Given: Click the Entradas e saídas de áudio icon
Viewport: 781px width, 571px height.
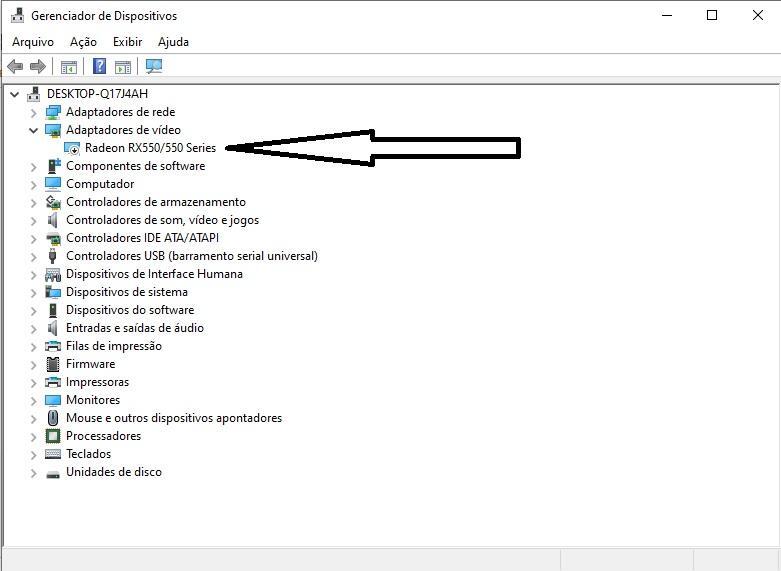Looking at the screenshot, I should coord(53,328).
